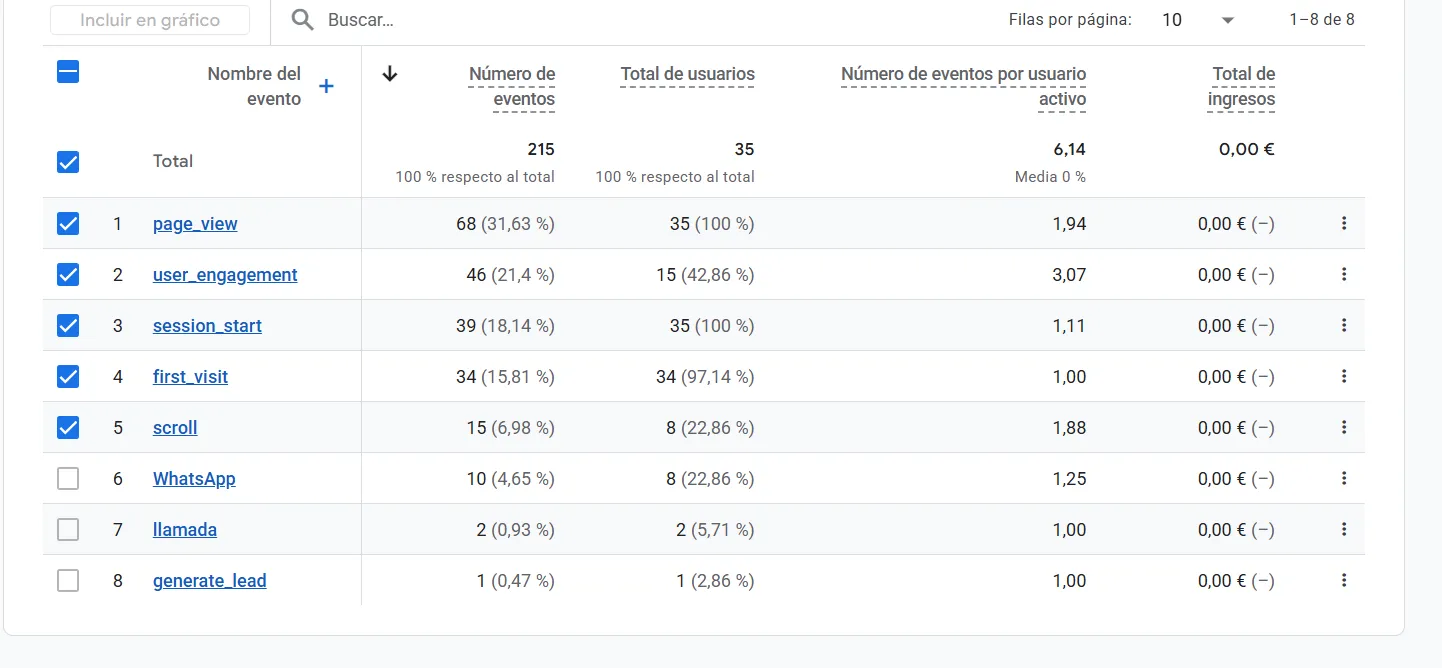This screenshot has height=668, width=1442.
Task: Sort by Número de eventos por usuario activo
Action: 963,86
